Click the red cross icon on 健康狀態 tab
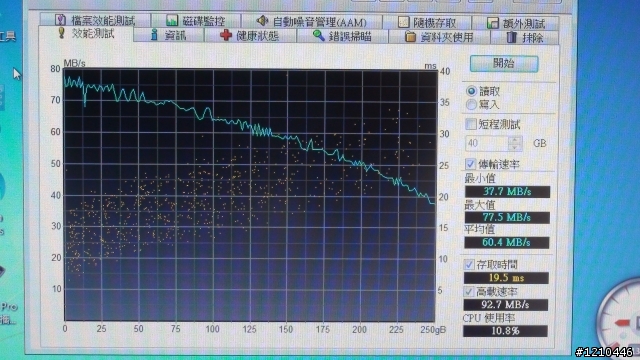Image resolution: width=640 pixels, height=360 pixels. (x=226, y=36)
